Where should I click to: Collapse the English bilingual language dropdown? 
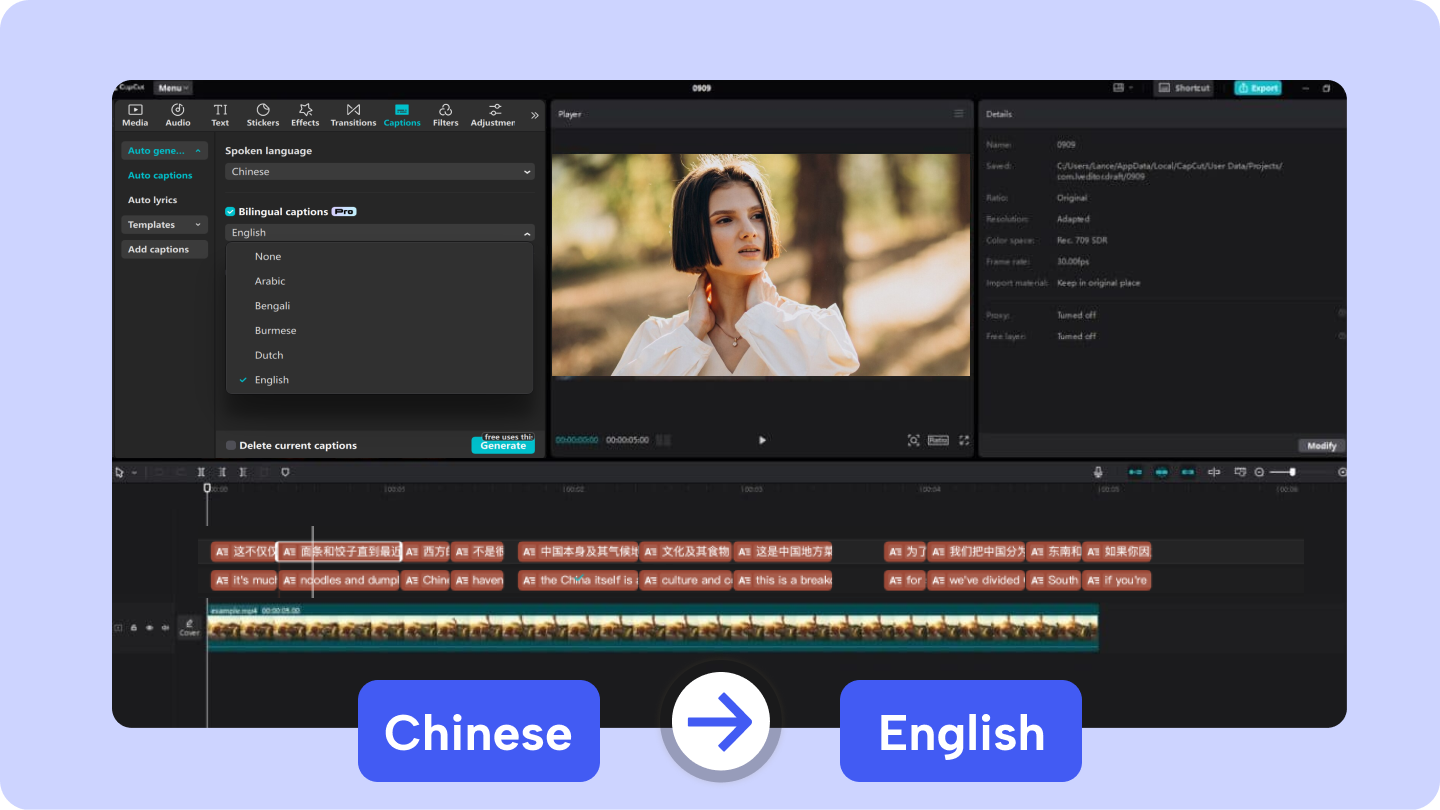[x=380, y=233]
